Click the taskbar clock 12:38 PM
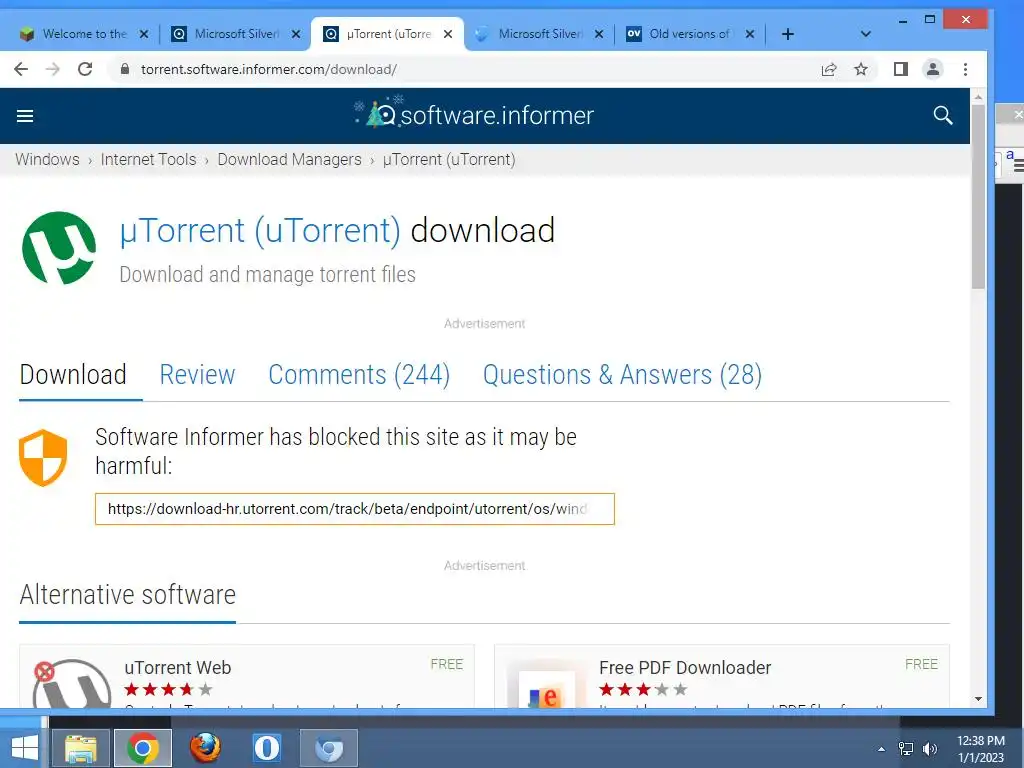 pyautogui.click(x=980, y=741)
